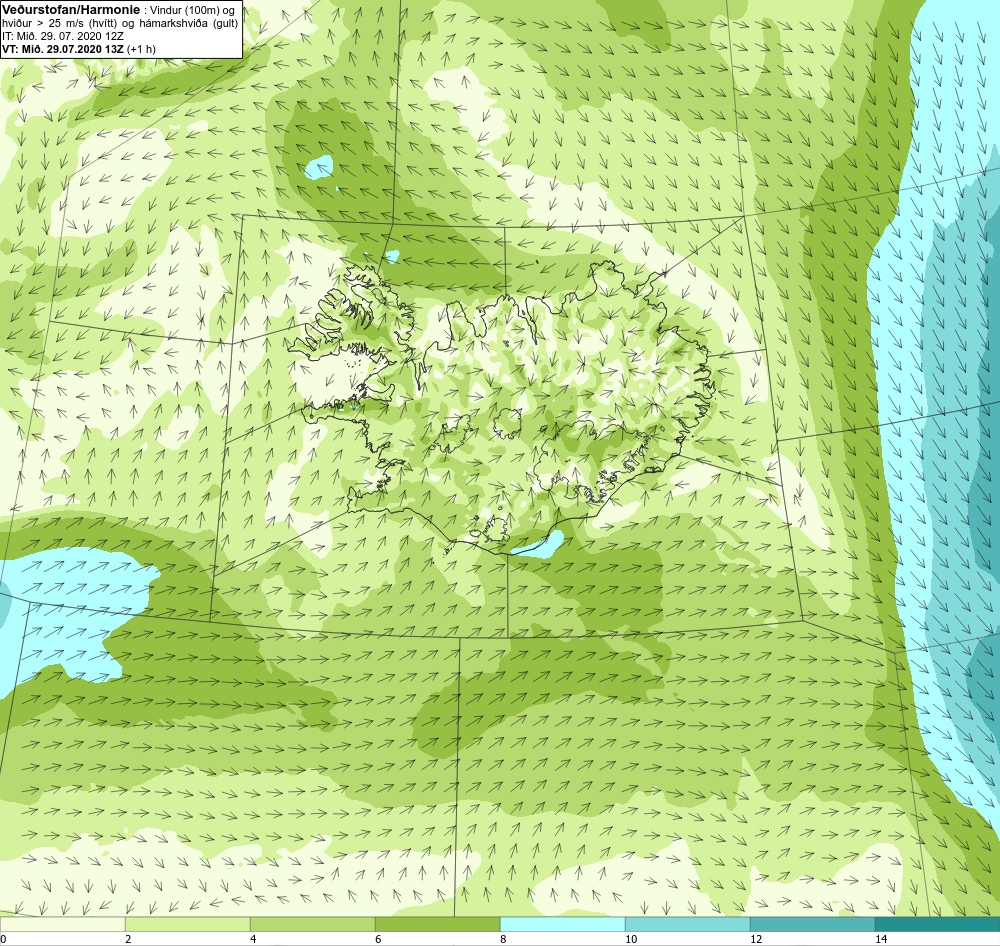The width and height of the screenshot is (1000, 946).
Task: Click the scale label '8'
Action: [503, 939]
